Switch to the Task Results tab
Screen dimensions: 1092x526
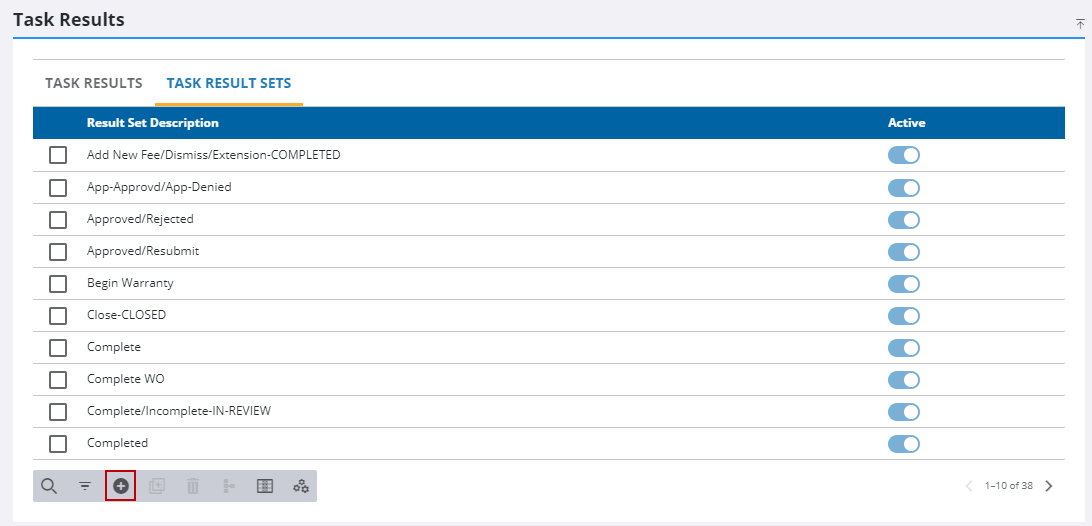[x=94, y=83]
